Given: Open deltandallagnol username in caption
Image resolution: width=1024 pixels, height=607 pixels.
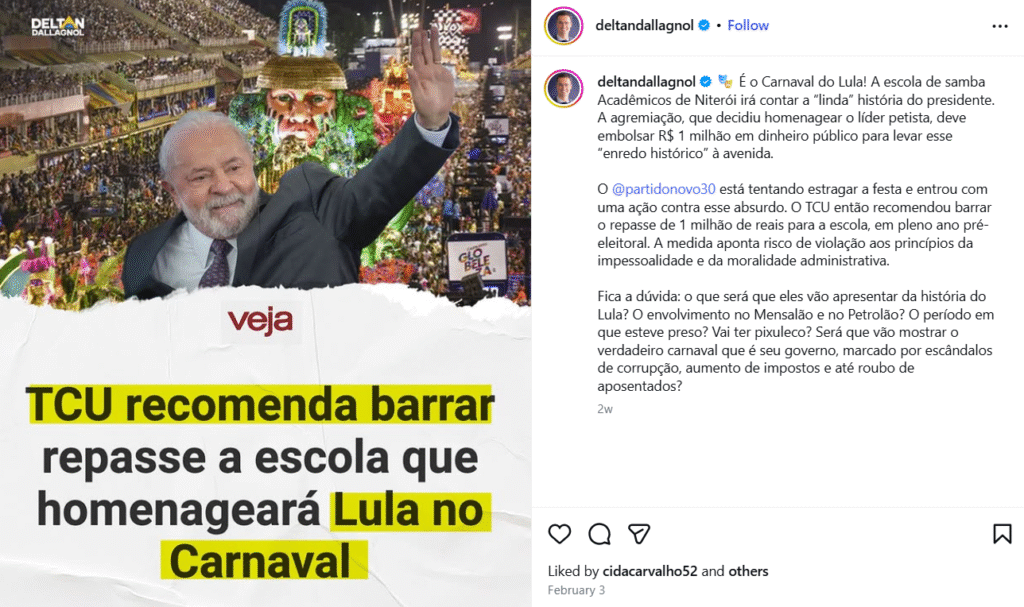Looking at the screenshot, I should click(646, 82).
